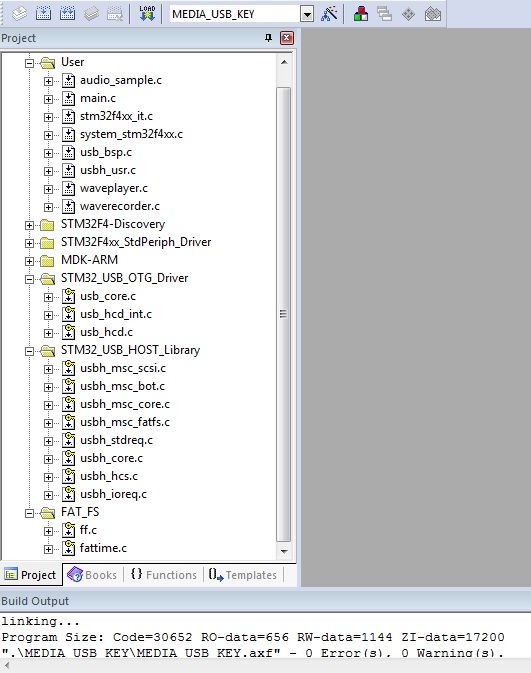The height and width of the screenshot is (673, 531).
Task: Expand the STM32F4-Discovery group
Action: pyautogui.click(x=29, y=225)
